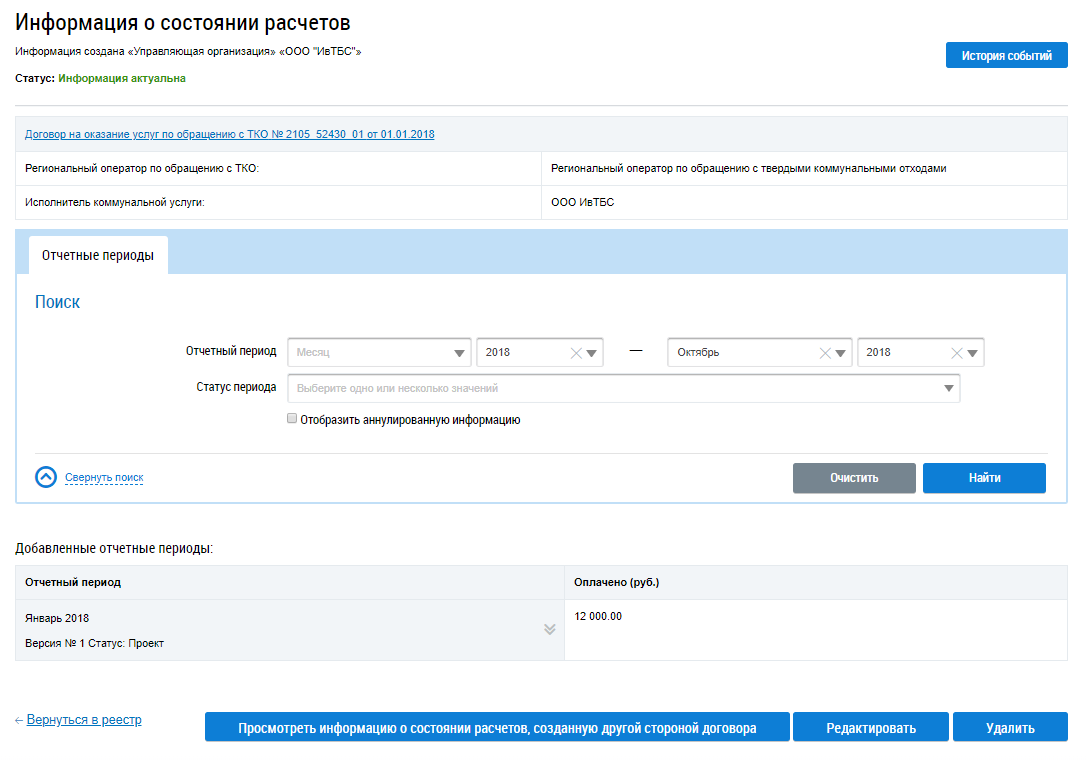Clear the start year 2018 value
Screen dimensions: 1087x760
(x=576, y=353)
